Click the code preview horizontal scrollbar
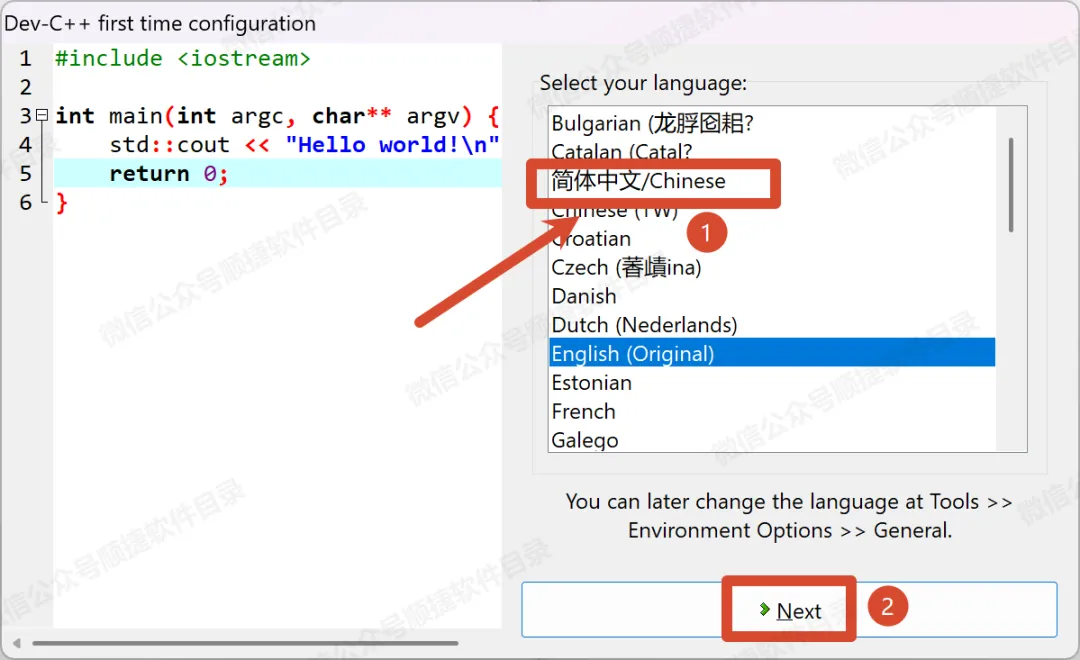 tap(245, 643)
